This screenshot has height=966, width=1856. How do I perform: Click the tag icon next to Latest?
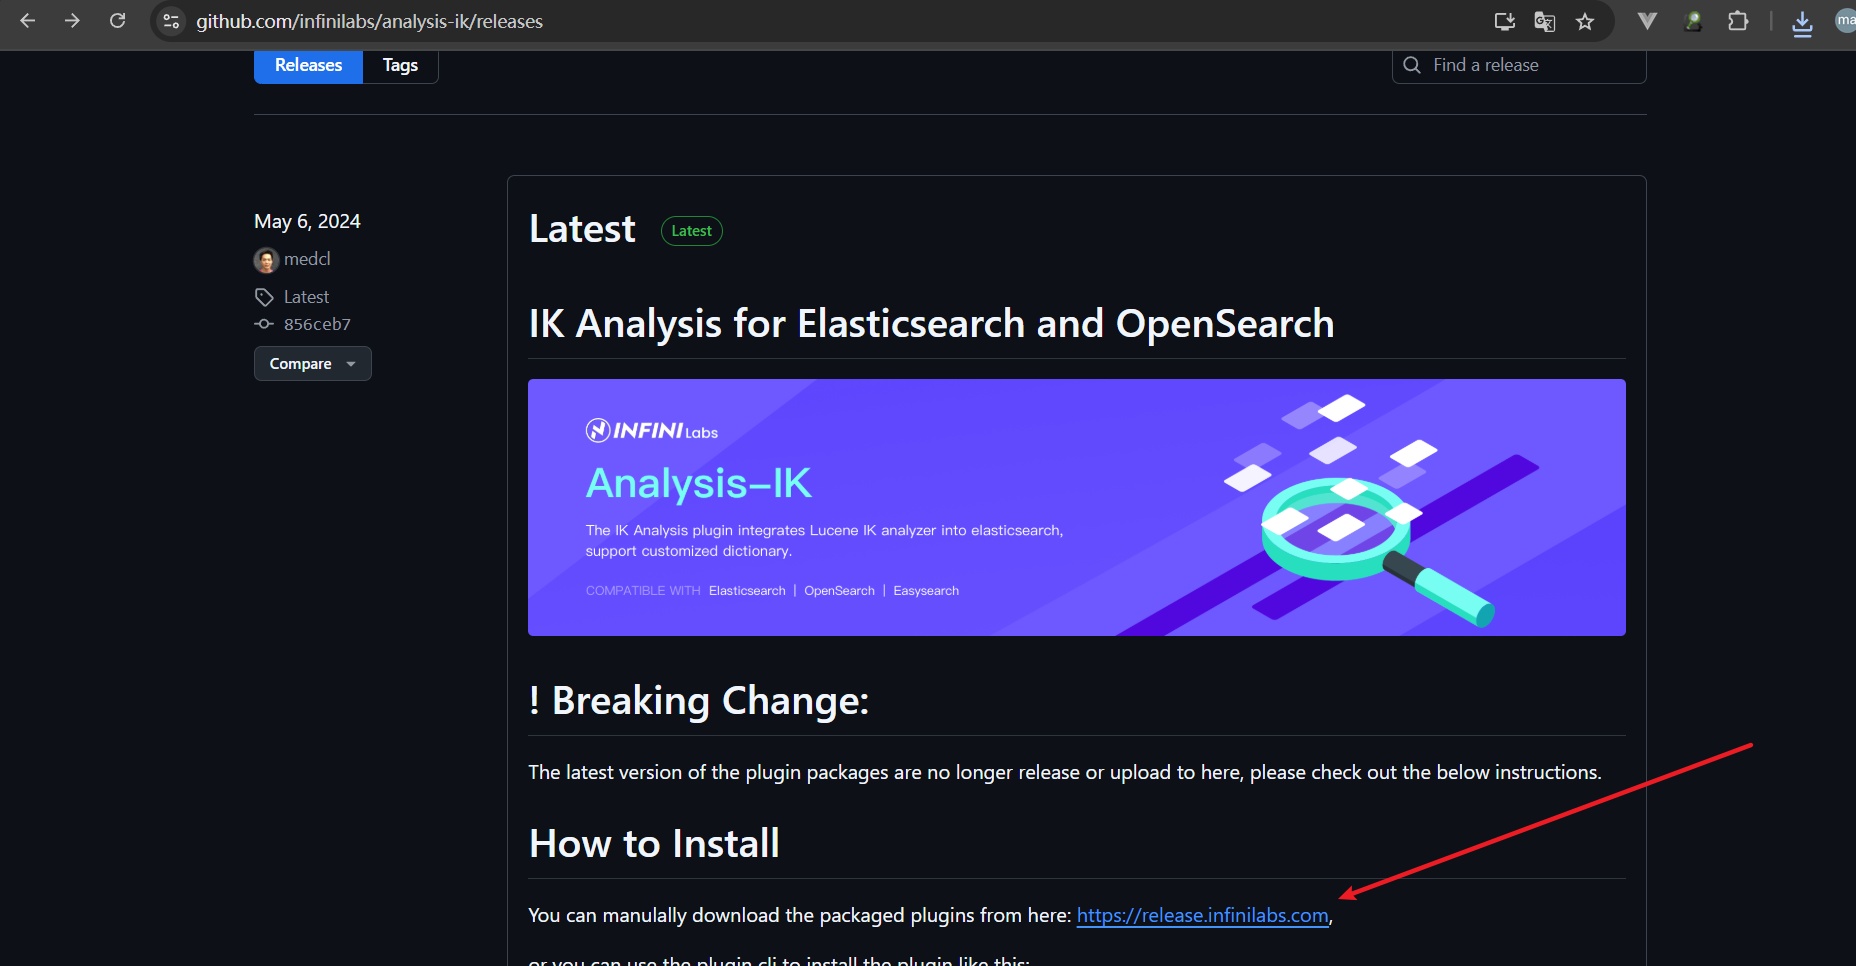pyautogui.click(x=264, y=297)
